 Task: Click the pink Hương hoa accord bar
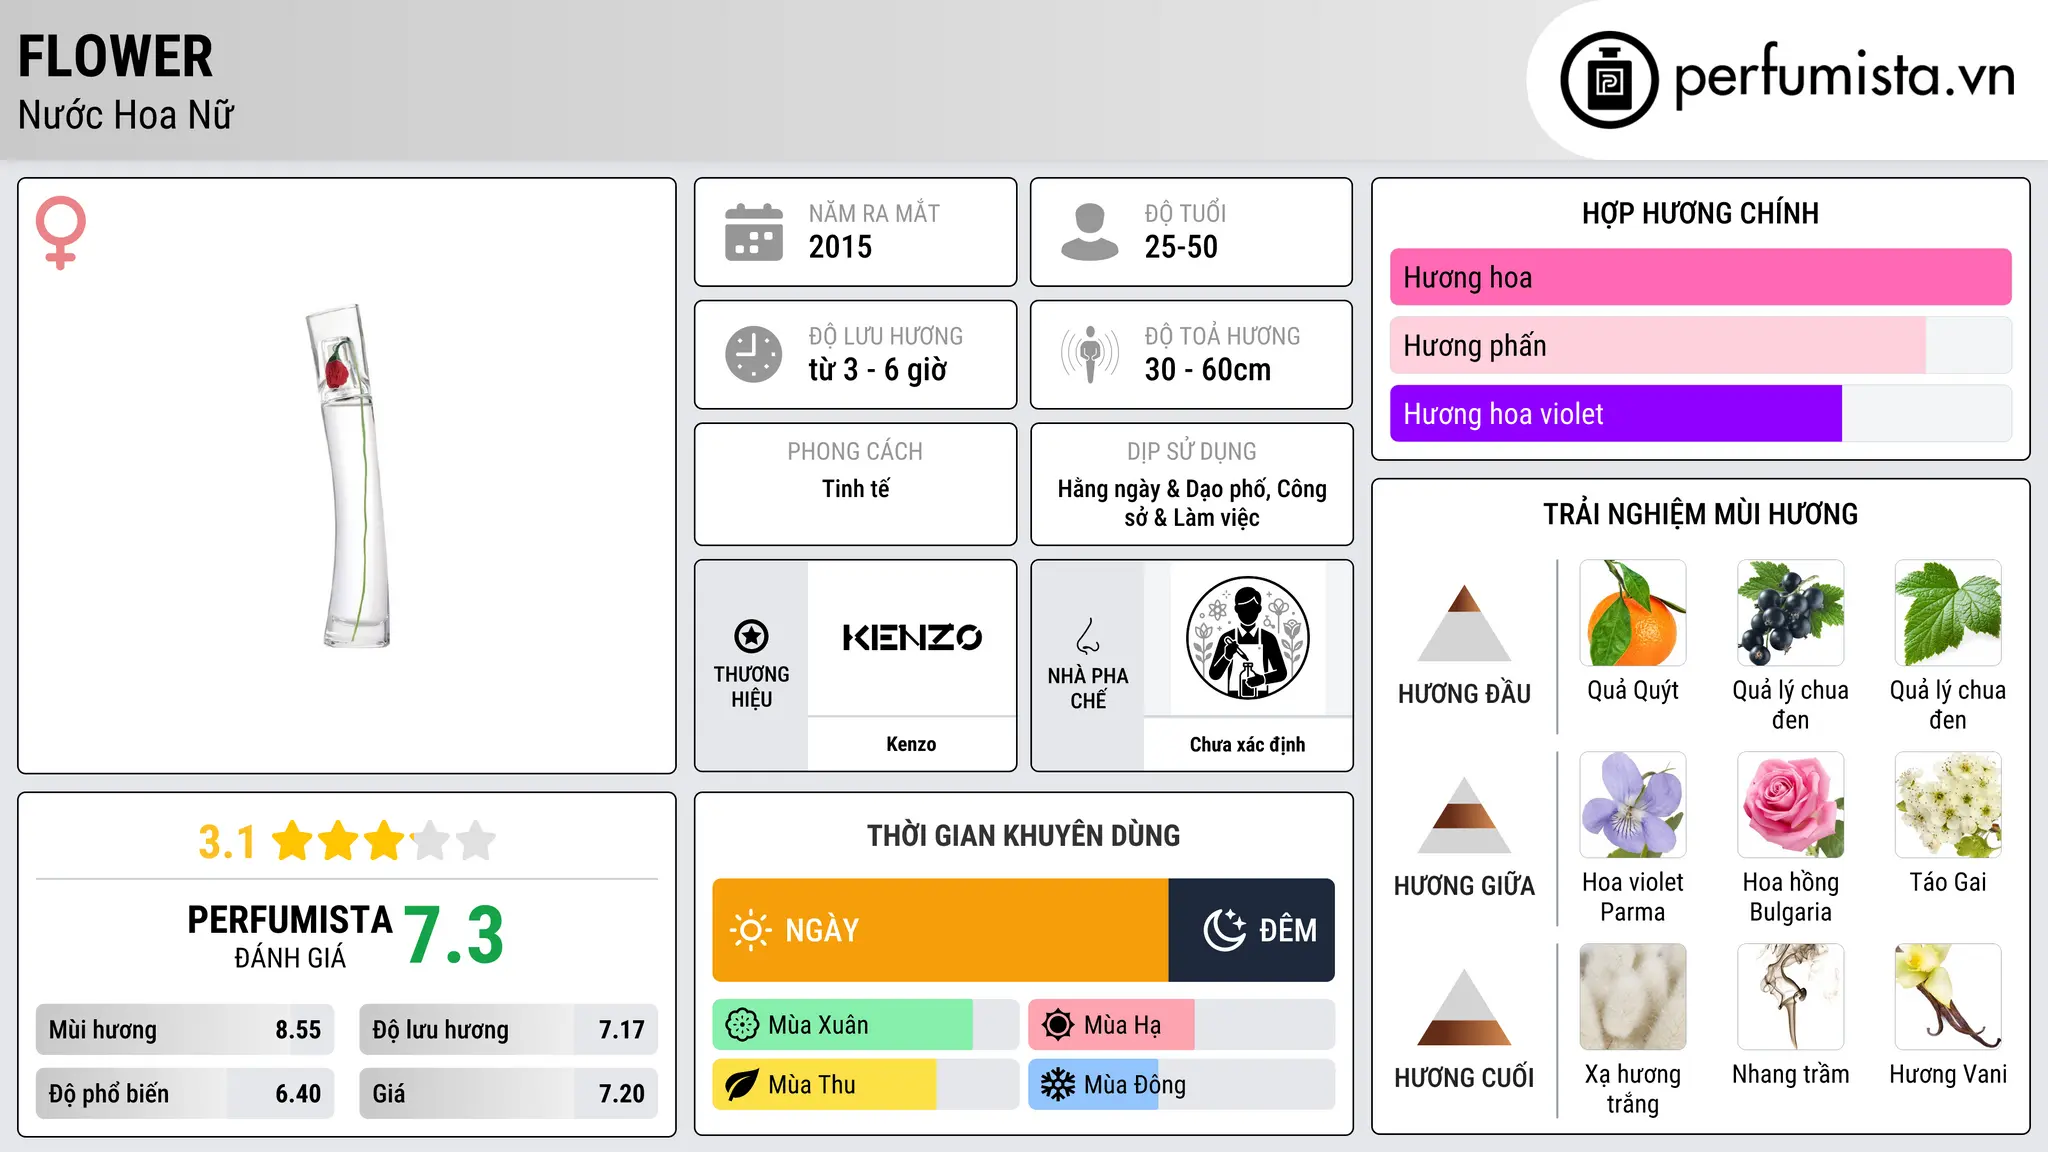coord(1700,277)
